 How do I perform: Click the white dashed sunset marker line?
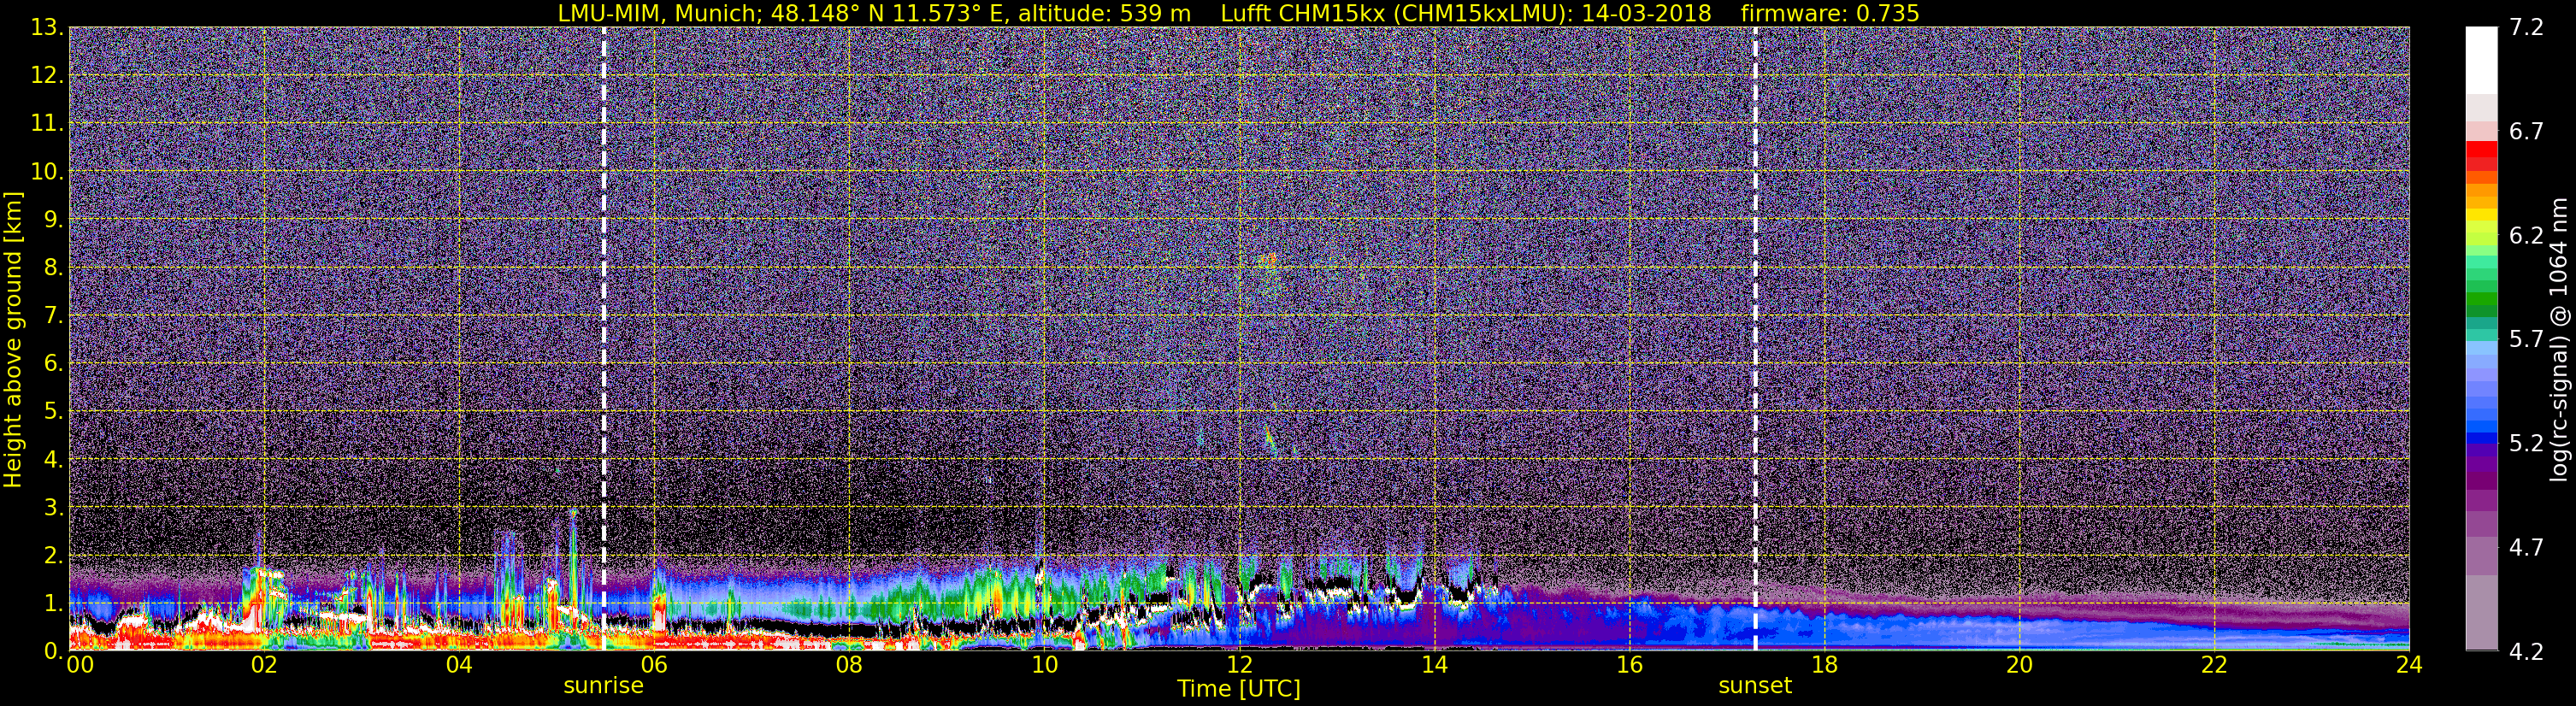tap(1755, 338)
